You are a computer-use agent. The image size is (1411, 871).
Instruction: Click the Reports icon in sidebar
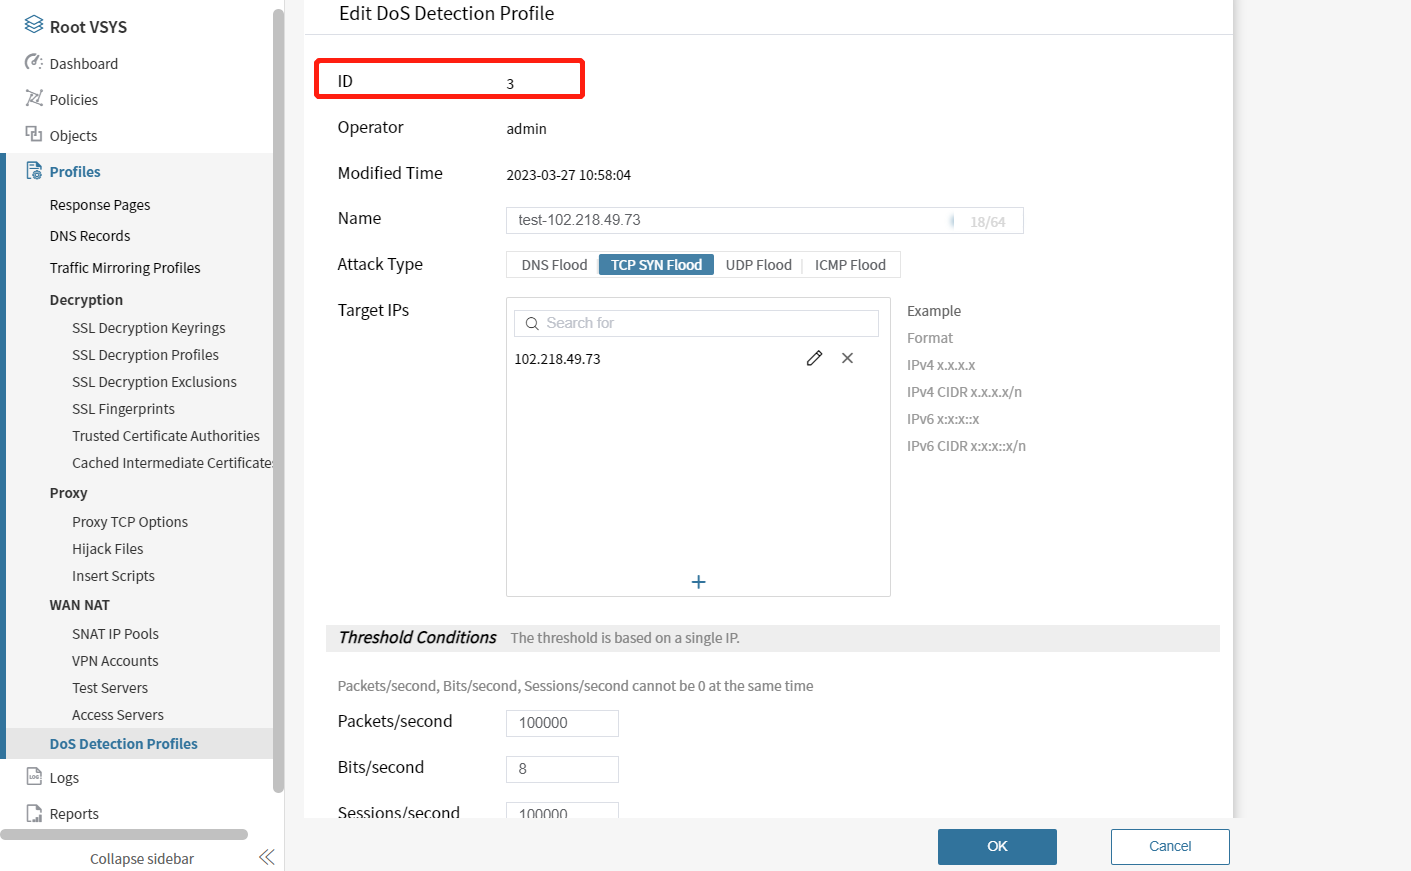pos(34,813)
